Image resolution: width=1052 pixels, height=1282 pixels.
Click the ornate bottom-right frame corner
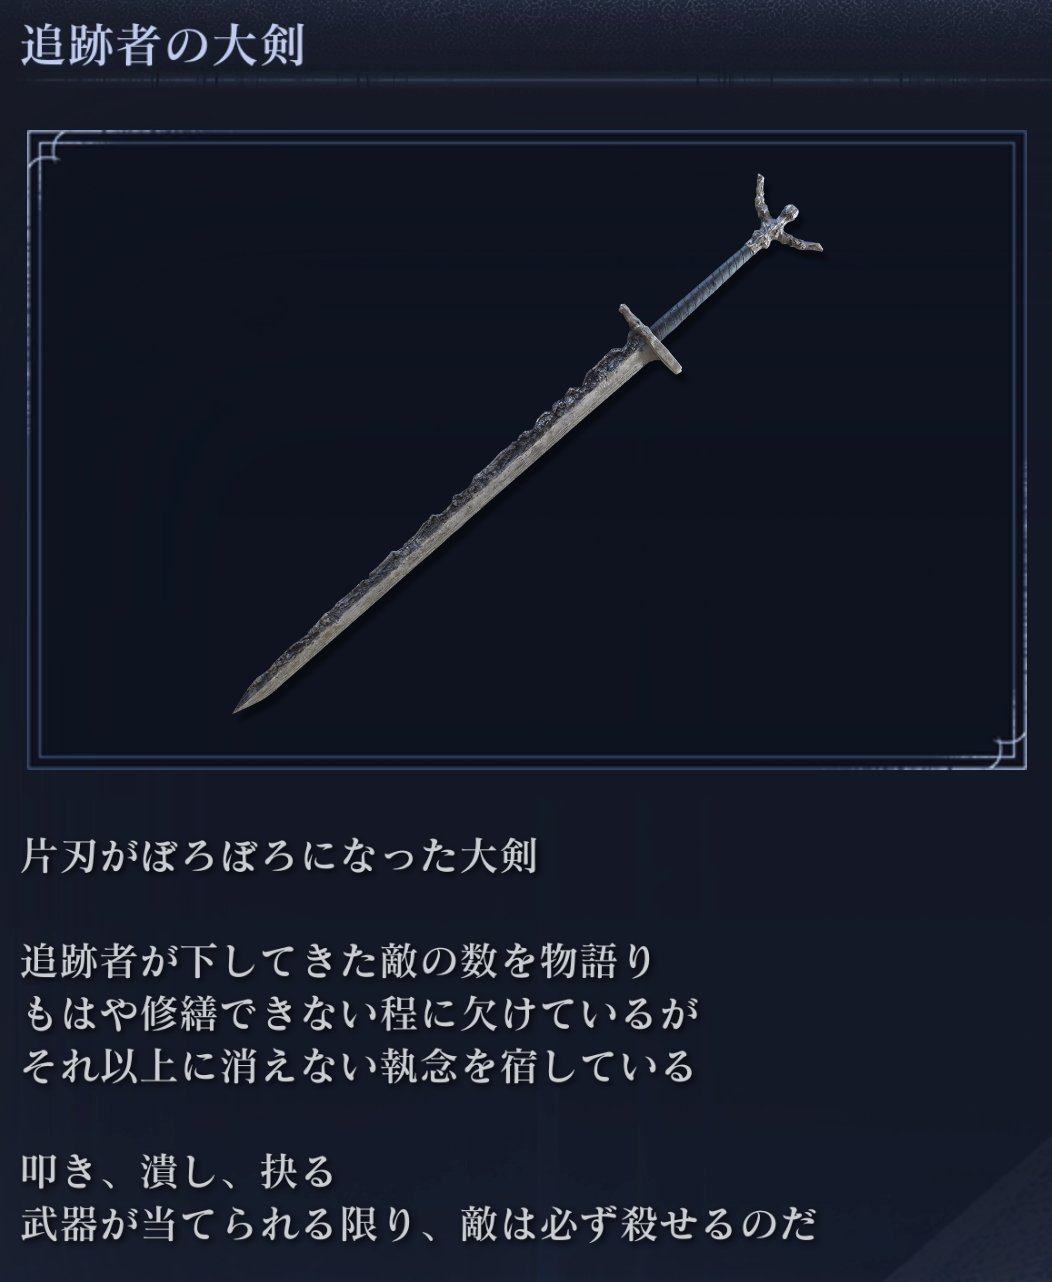[1007, 750]
